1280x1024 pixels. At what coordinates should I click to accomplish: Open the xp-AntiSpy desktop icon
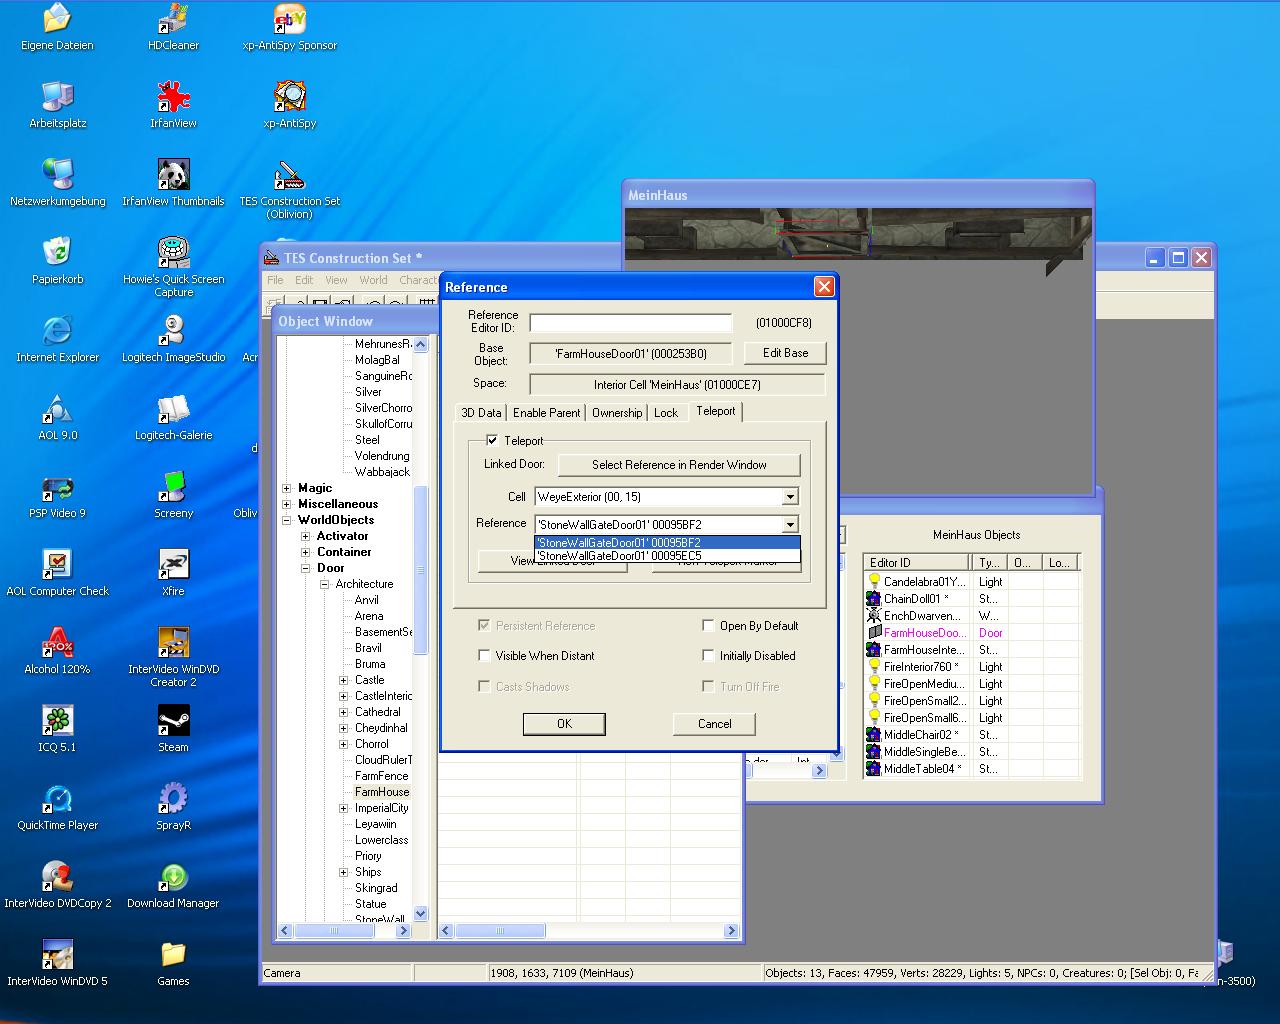(x=290, y=105)
